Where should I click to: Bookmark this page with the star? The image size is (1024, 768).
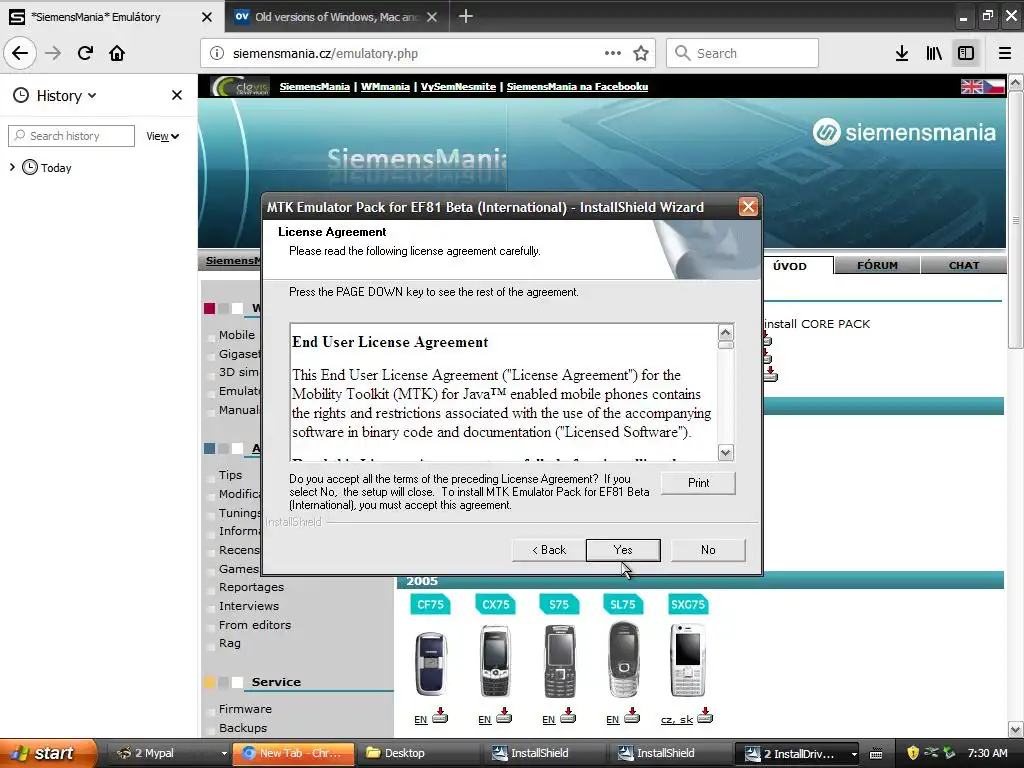click(x=641, y=53)
